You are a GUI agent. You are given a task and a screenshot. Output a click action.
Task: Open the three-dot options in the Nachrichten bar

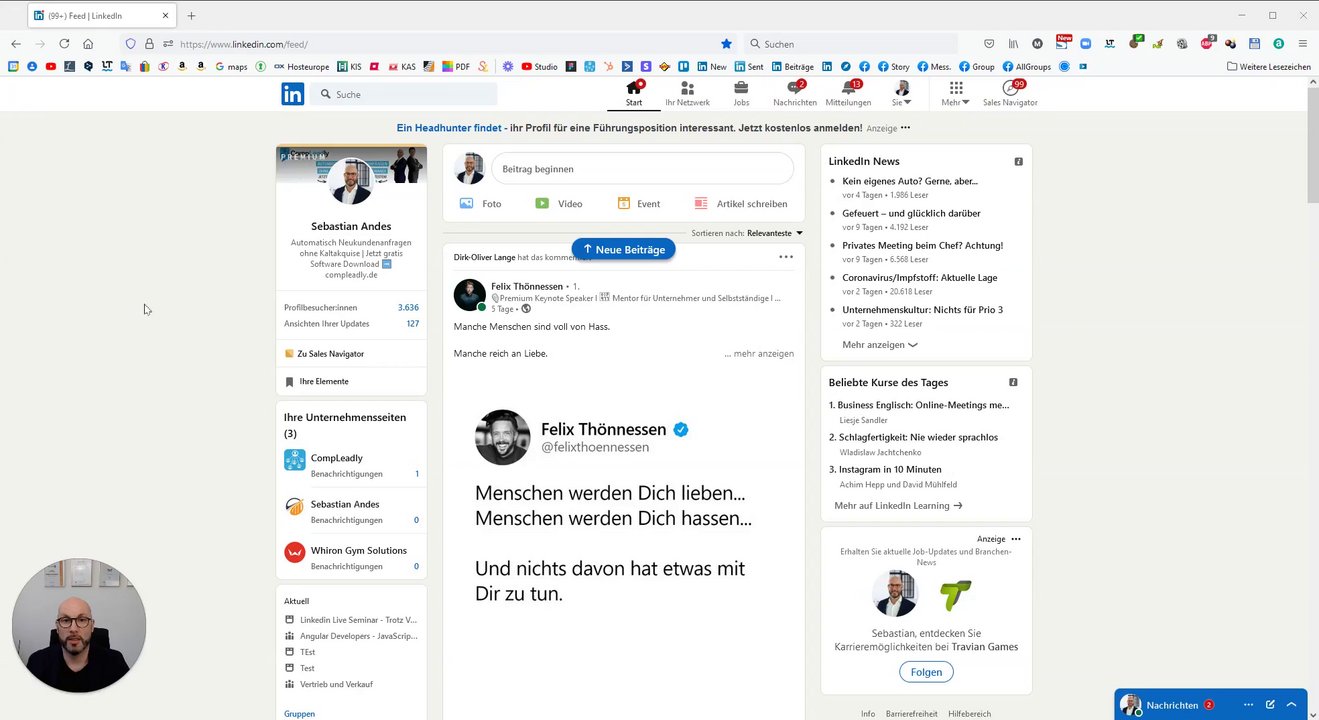point(1248,705)
